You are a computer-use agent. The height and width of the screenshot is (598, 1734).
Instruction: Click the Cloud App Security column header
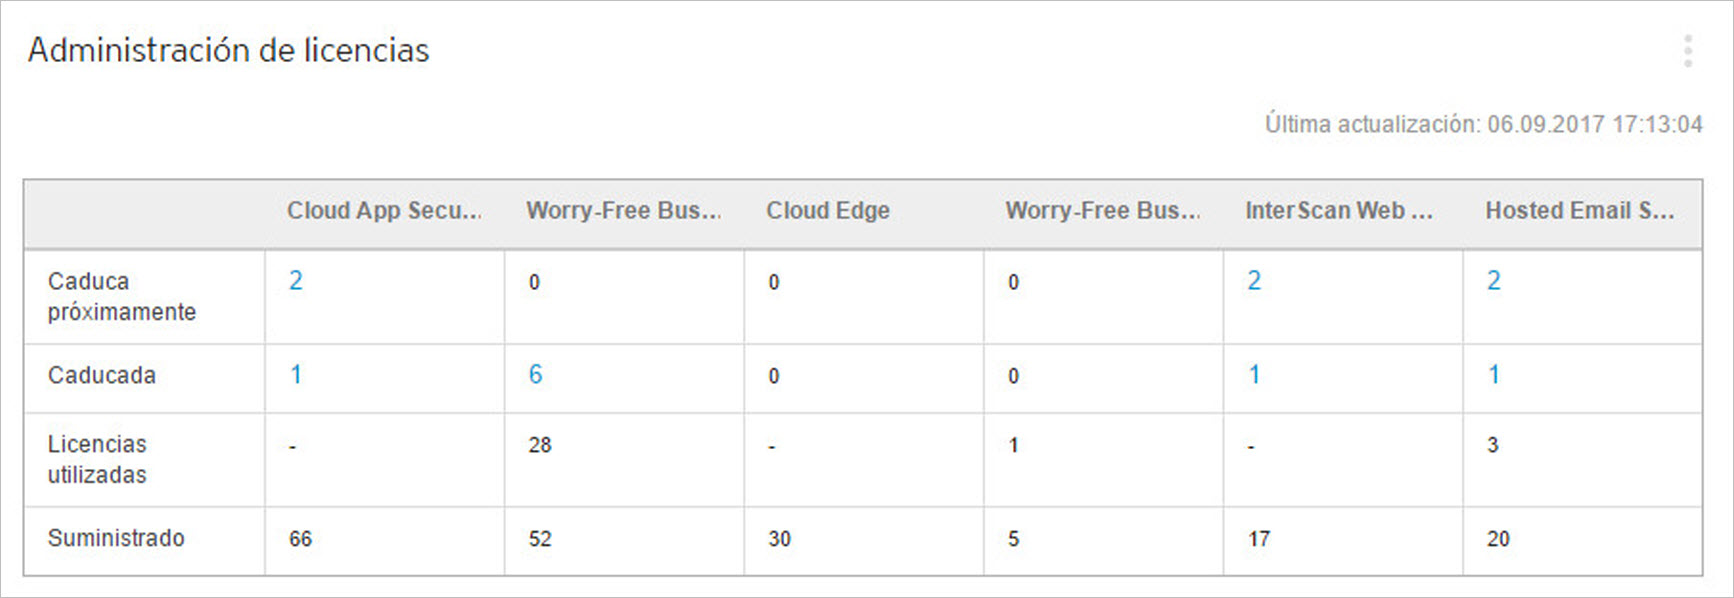(x=384, y=211)
